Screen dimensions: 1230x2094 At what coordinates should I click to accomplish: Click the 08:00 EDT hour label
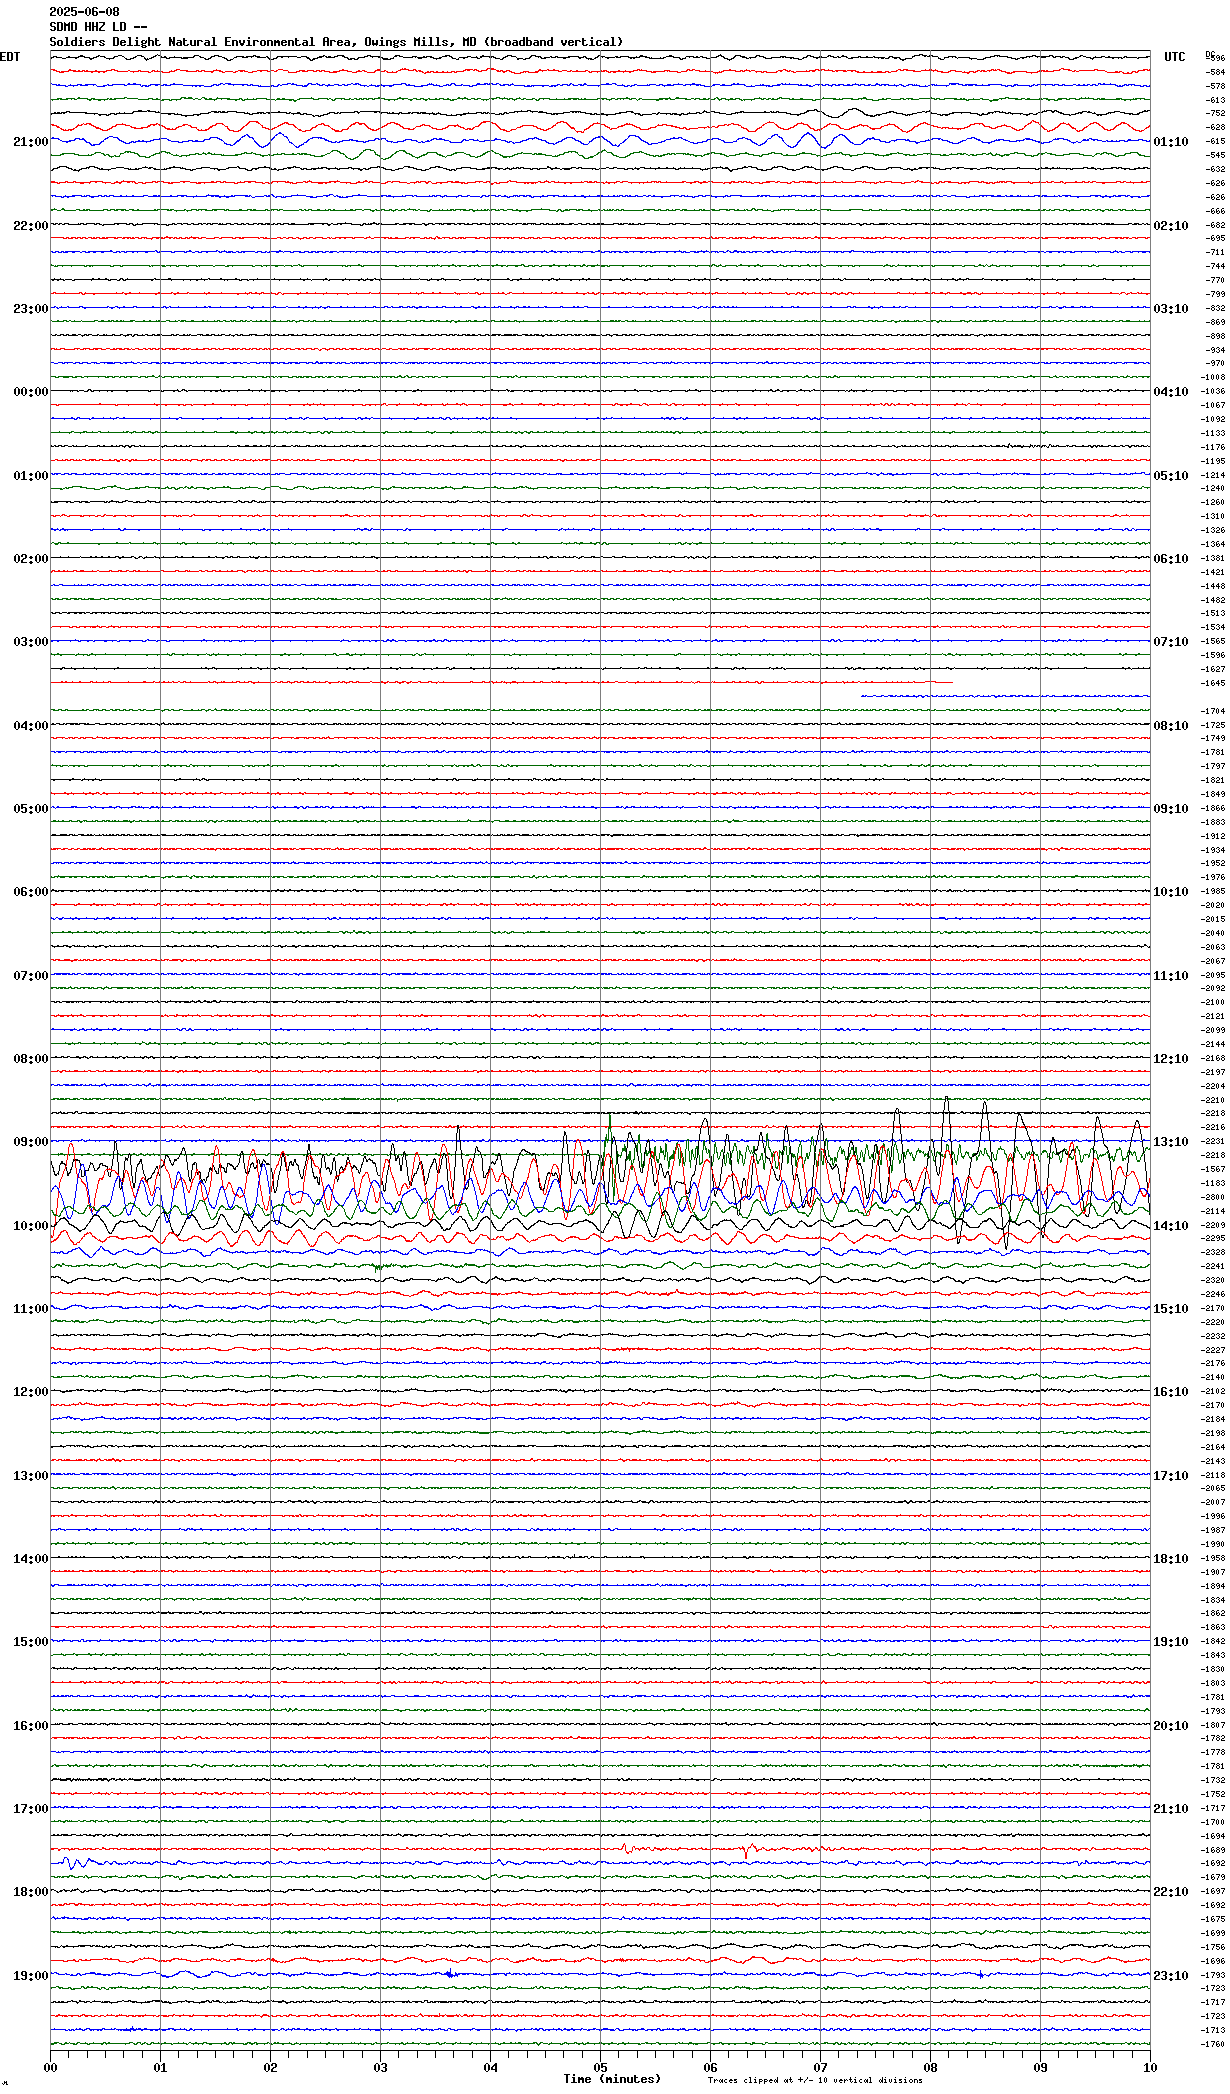[31, 1059]
